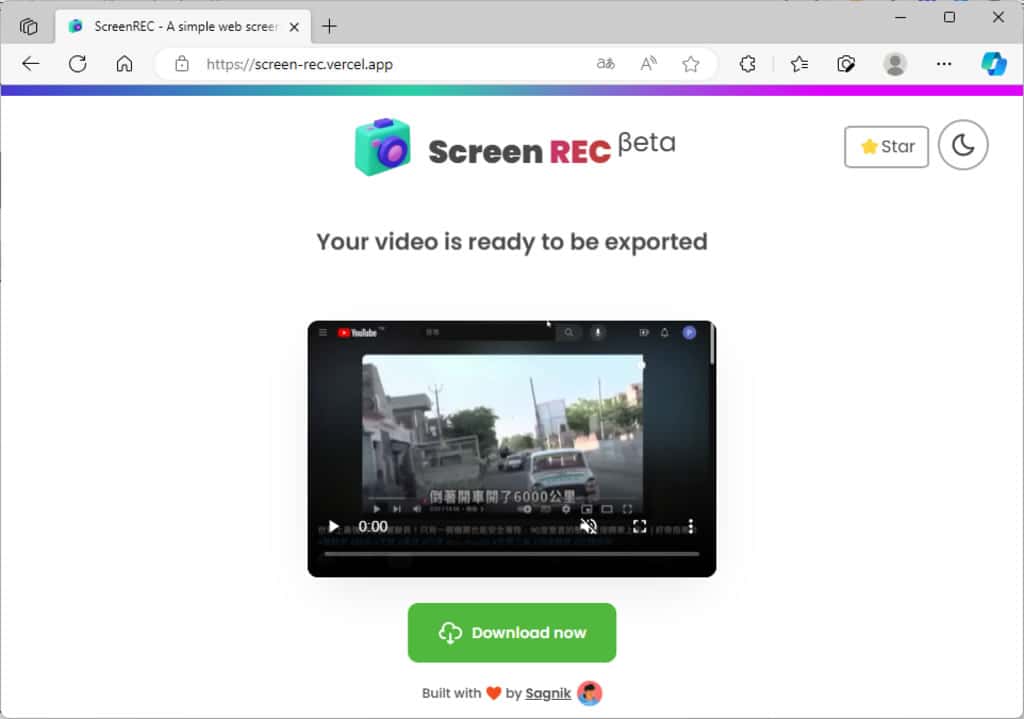Enter fullscreen on video preview

639,526
